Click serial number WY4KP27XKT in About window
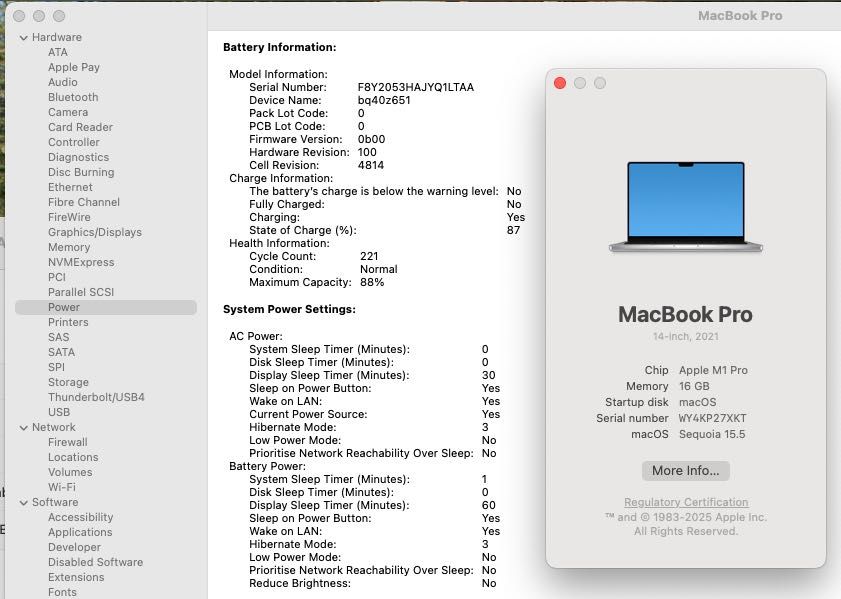 click(712, 418)
